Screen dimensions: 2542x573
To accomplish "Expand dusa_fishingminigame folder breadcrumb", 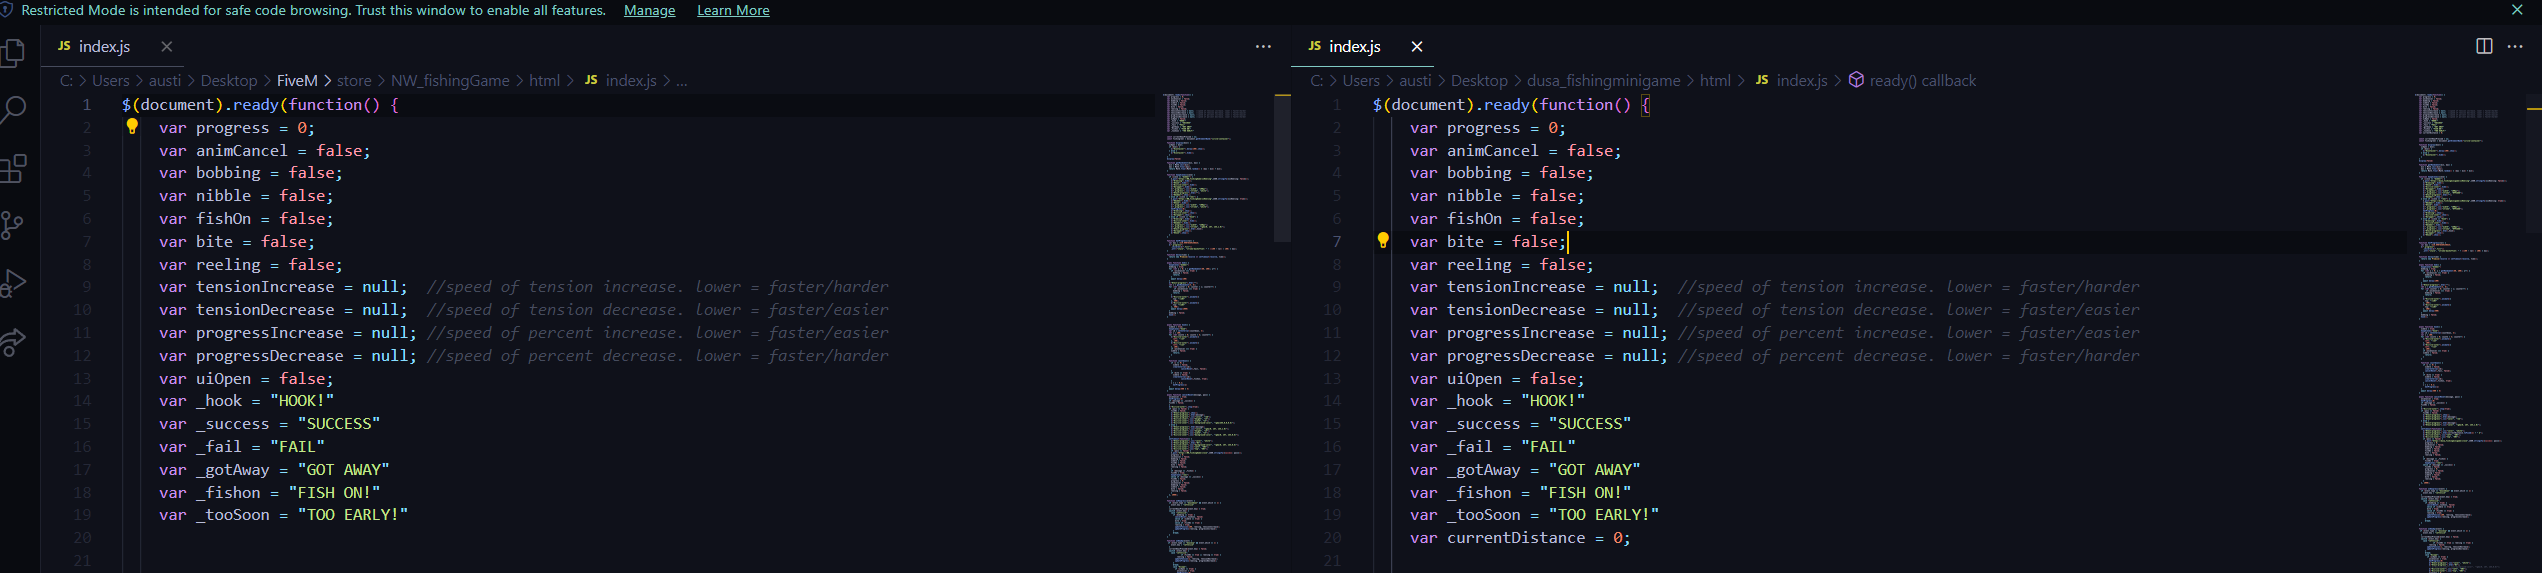I will pyautogui.click(x=1603, y=81).
